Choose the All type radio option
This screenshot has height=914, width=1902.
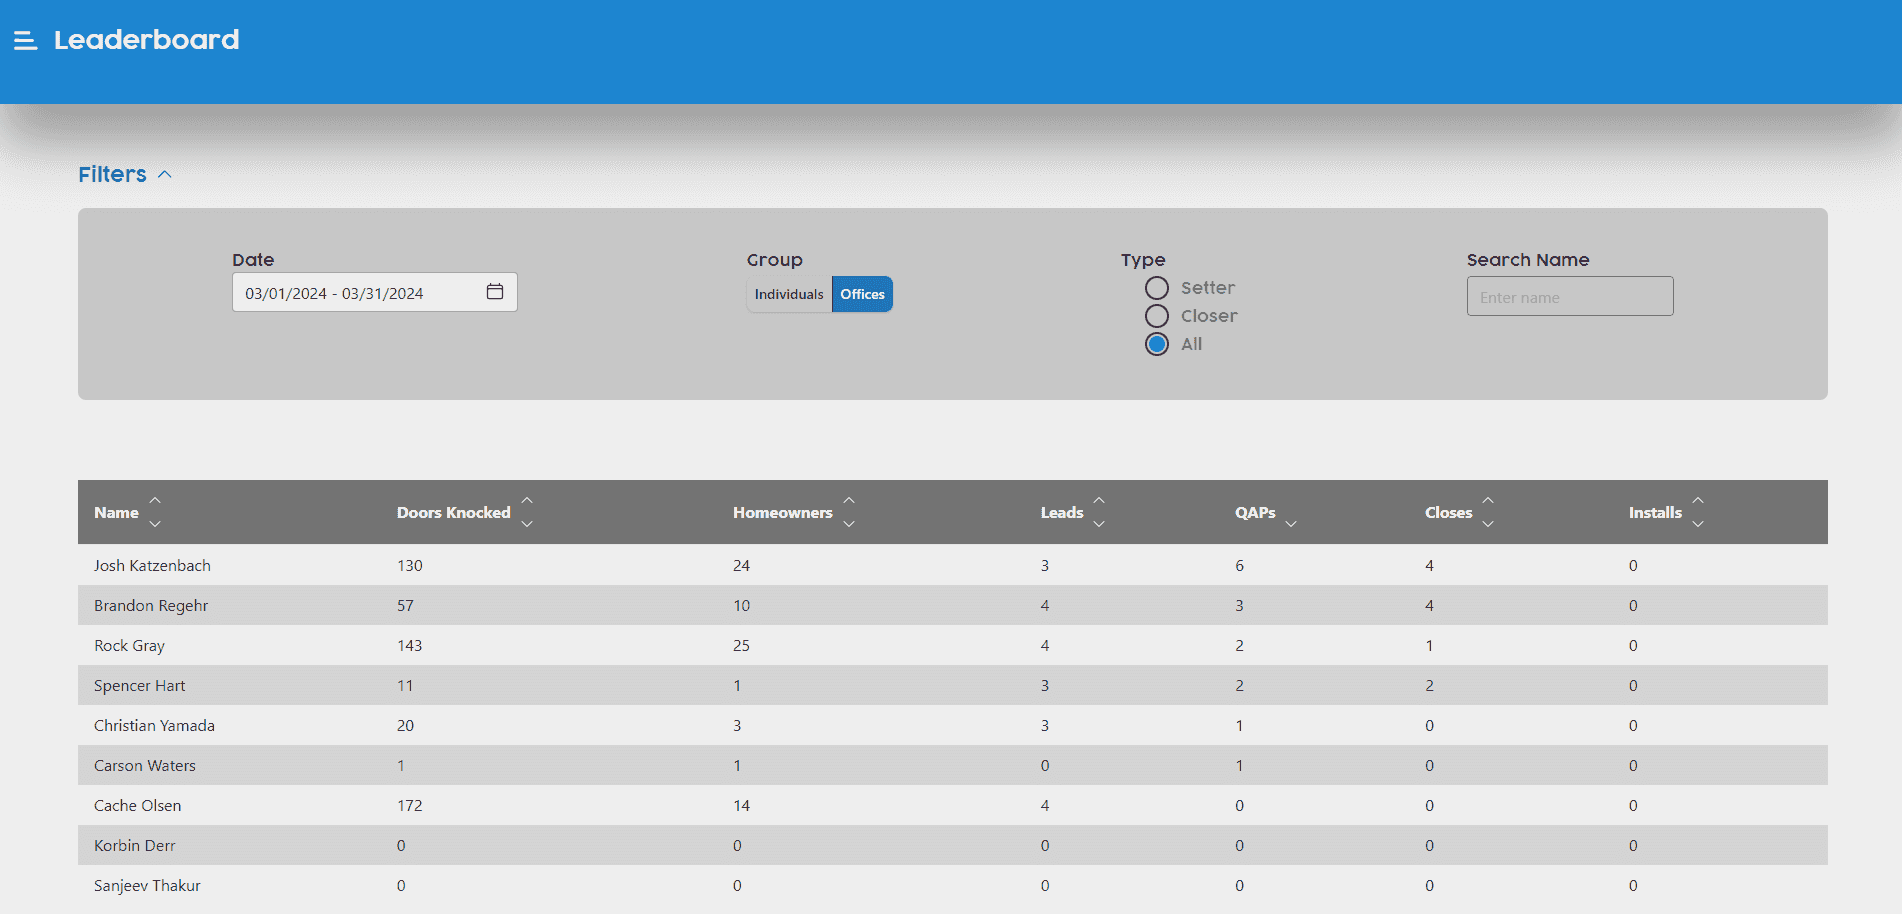click(1157, 344)
